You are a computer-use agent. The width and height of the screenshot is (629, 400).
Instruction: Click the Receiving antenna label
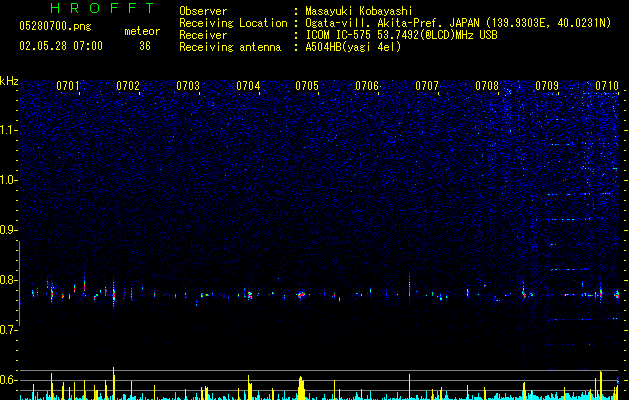click(230, 47)
